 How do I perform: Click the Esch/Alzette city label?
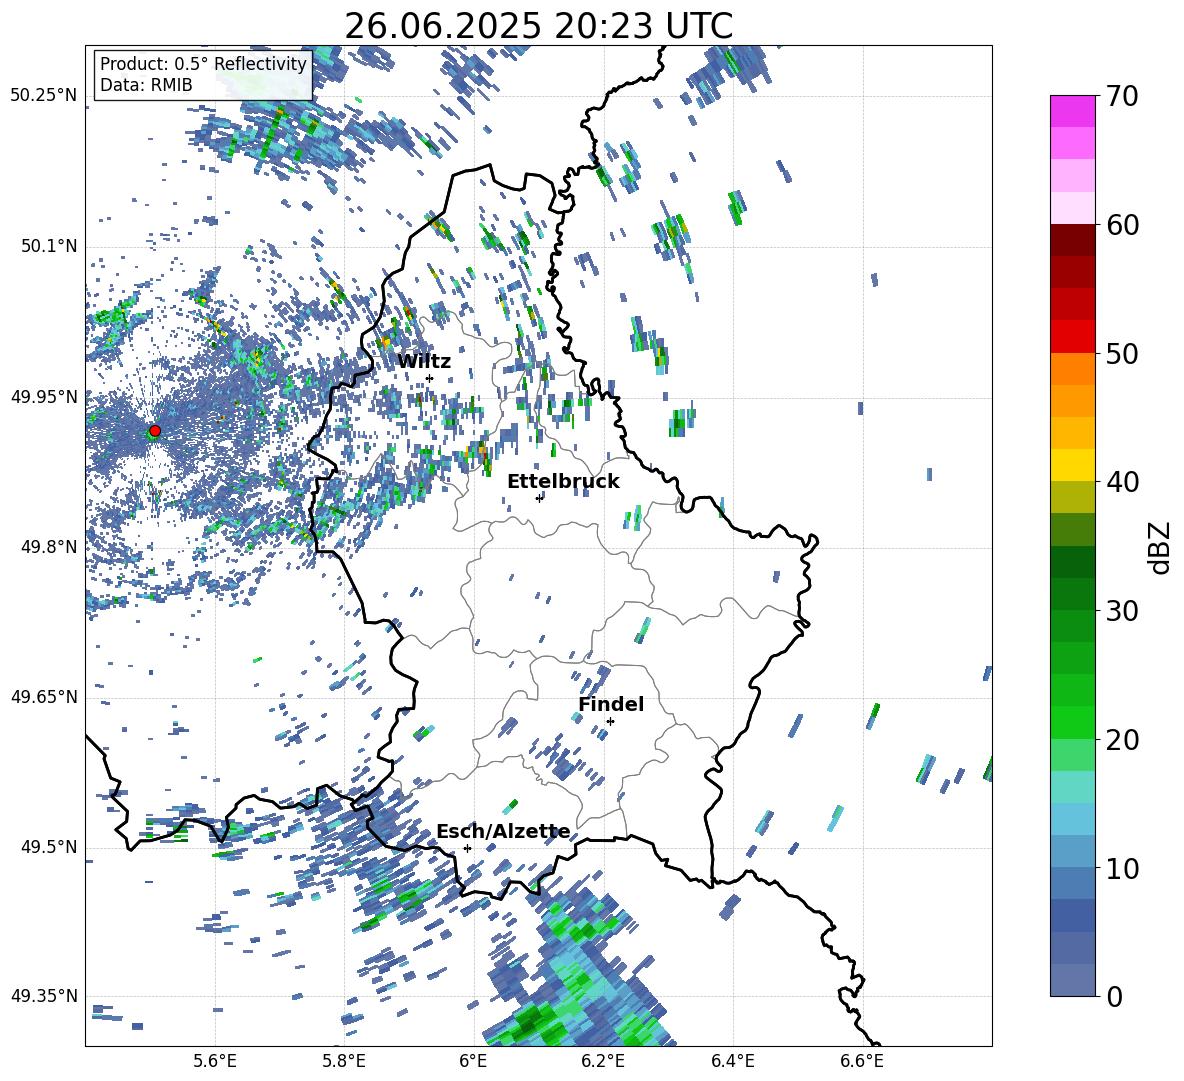503,832
